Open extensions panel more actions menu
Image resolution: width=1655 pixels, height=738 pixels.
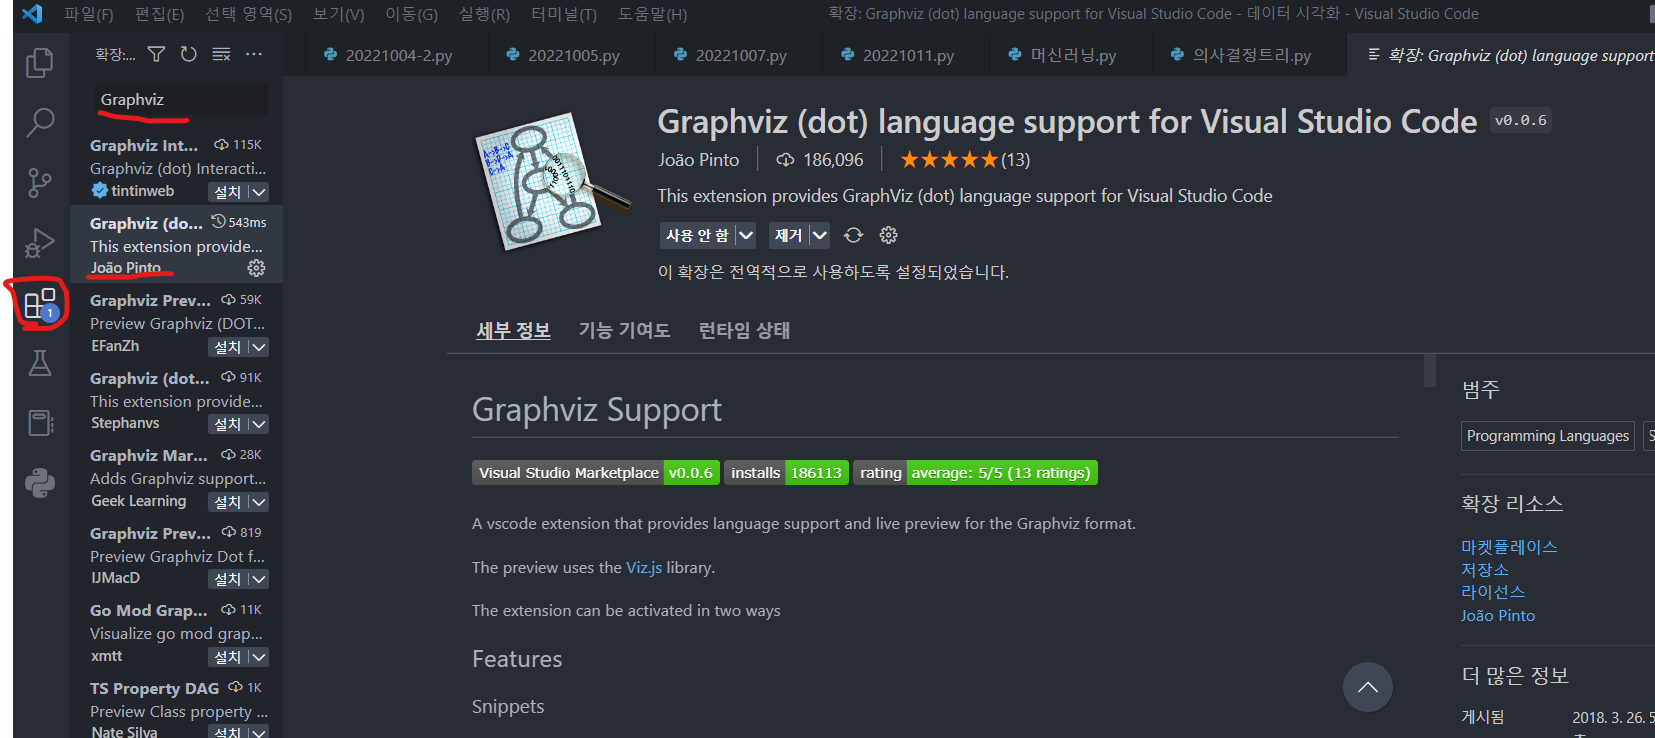click(x=254, y=54)
